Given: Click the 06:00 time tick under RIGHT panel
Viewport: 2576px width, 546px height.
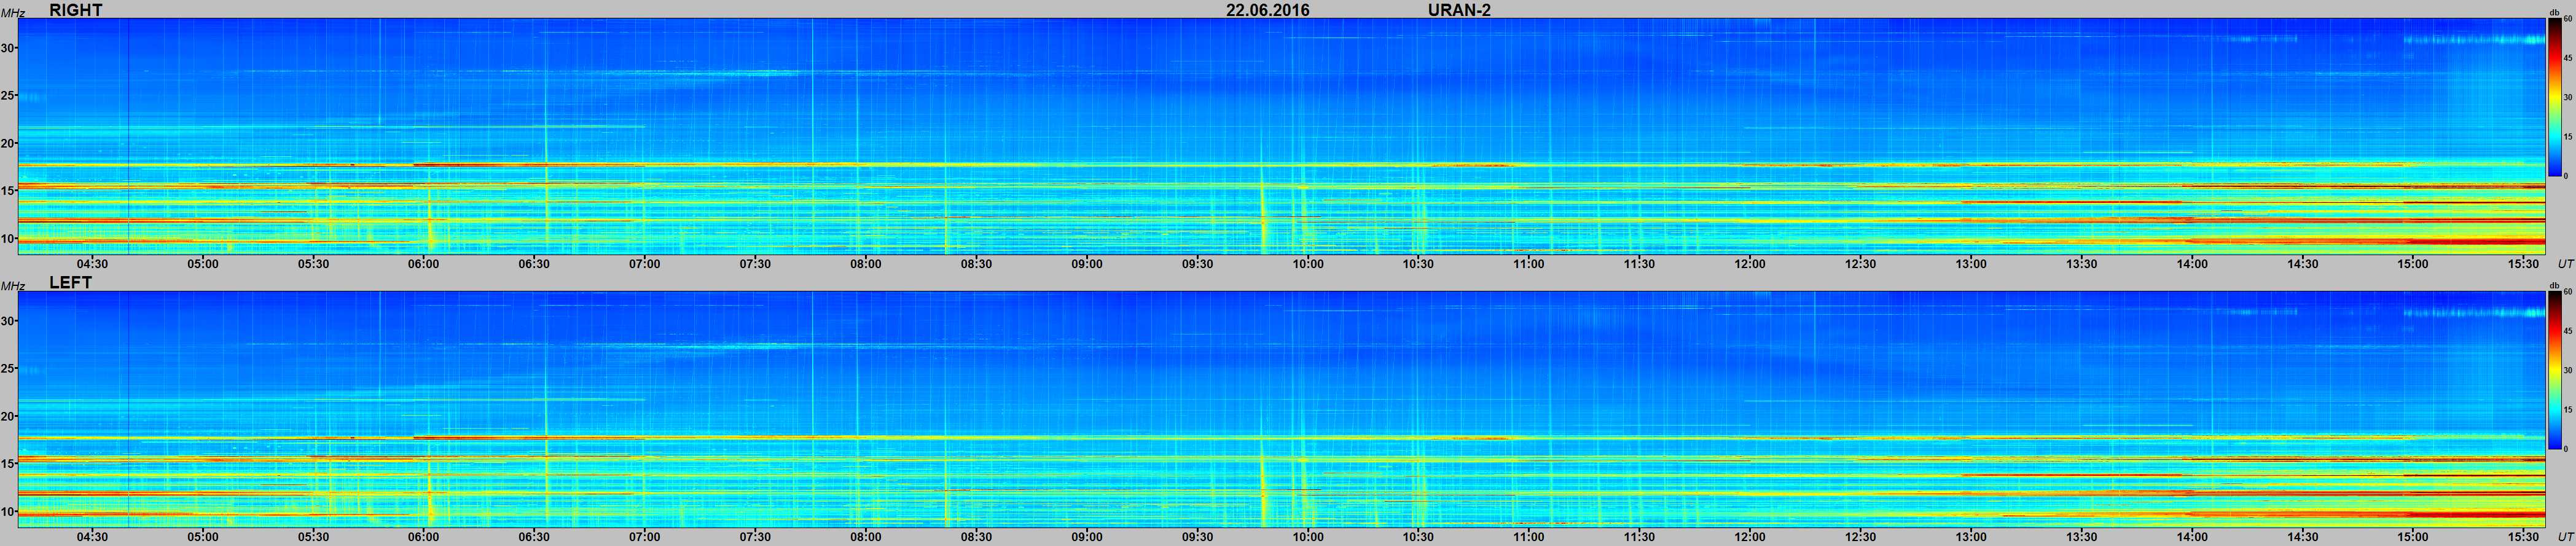Looking at the screenshot, I should click(423, 264).
